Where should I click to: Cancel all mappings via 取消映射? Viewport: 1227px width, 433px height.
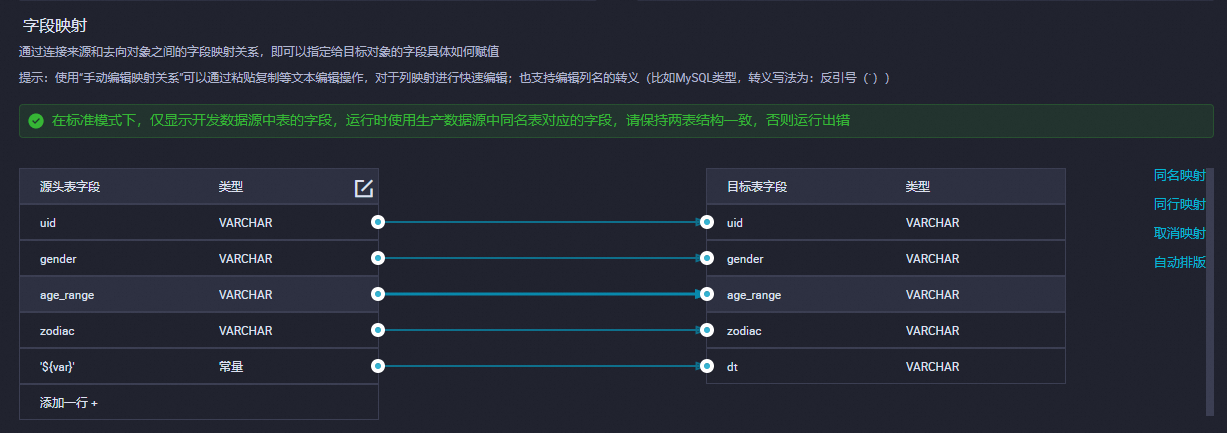point(1179,233)
